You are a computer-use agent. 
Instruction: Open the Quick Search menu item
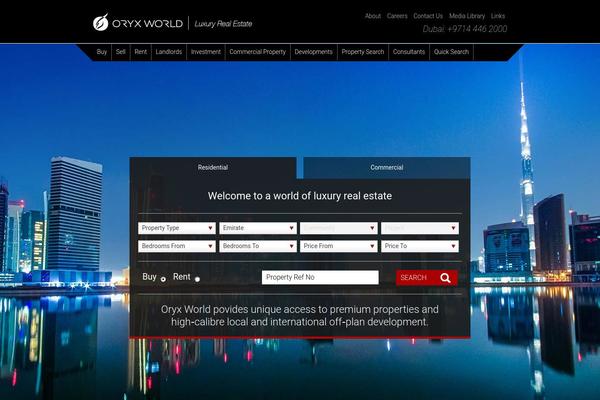pos(451,52)
